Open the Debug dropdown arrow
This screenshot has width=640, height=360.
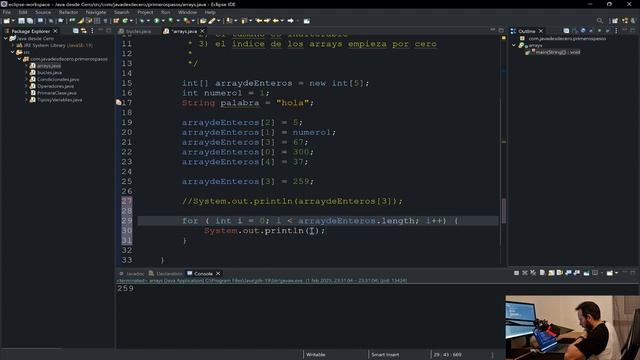pyautogui.click(x=148, y=20)
